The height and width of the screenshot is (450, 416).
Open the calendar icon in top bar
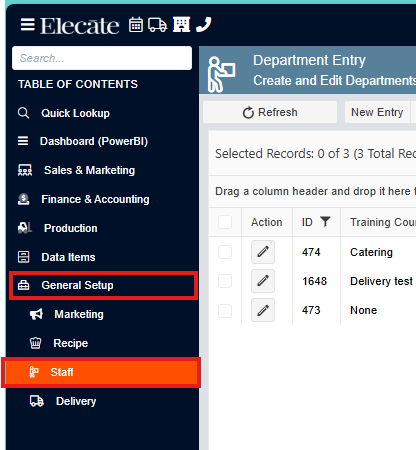136,25
